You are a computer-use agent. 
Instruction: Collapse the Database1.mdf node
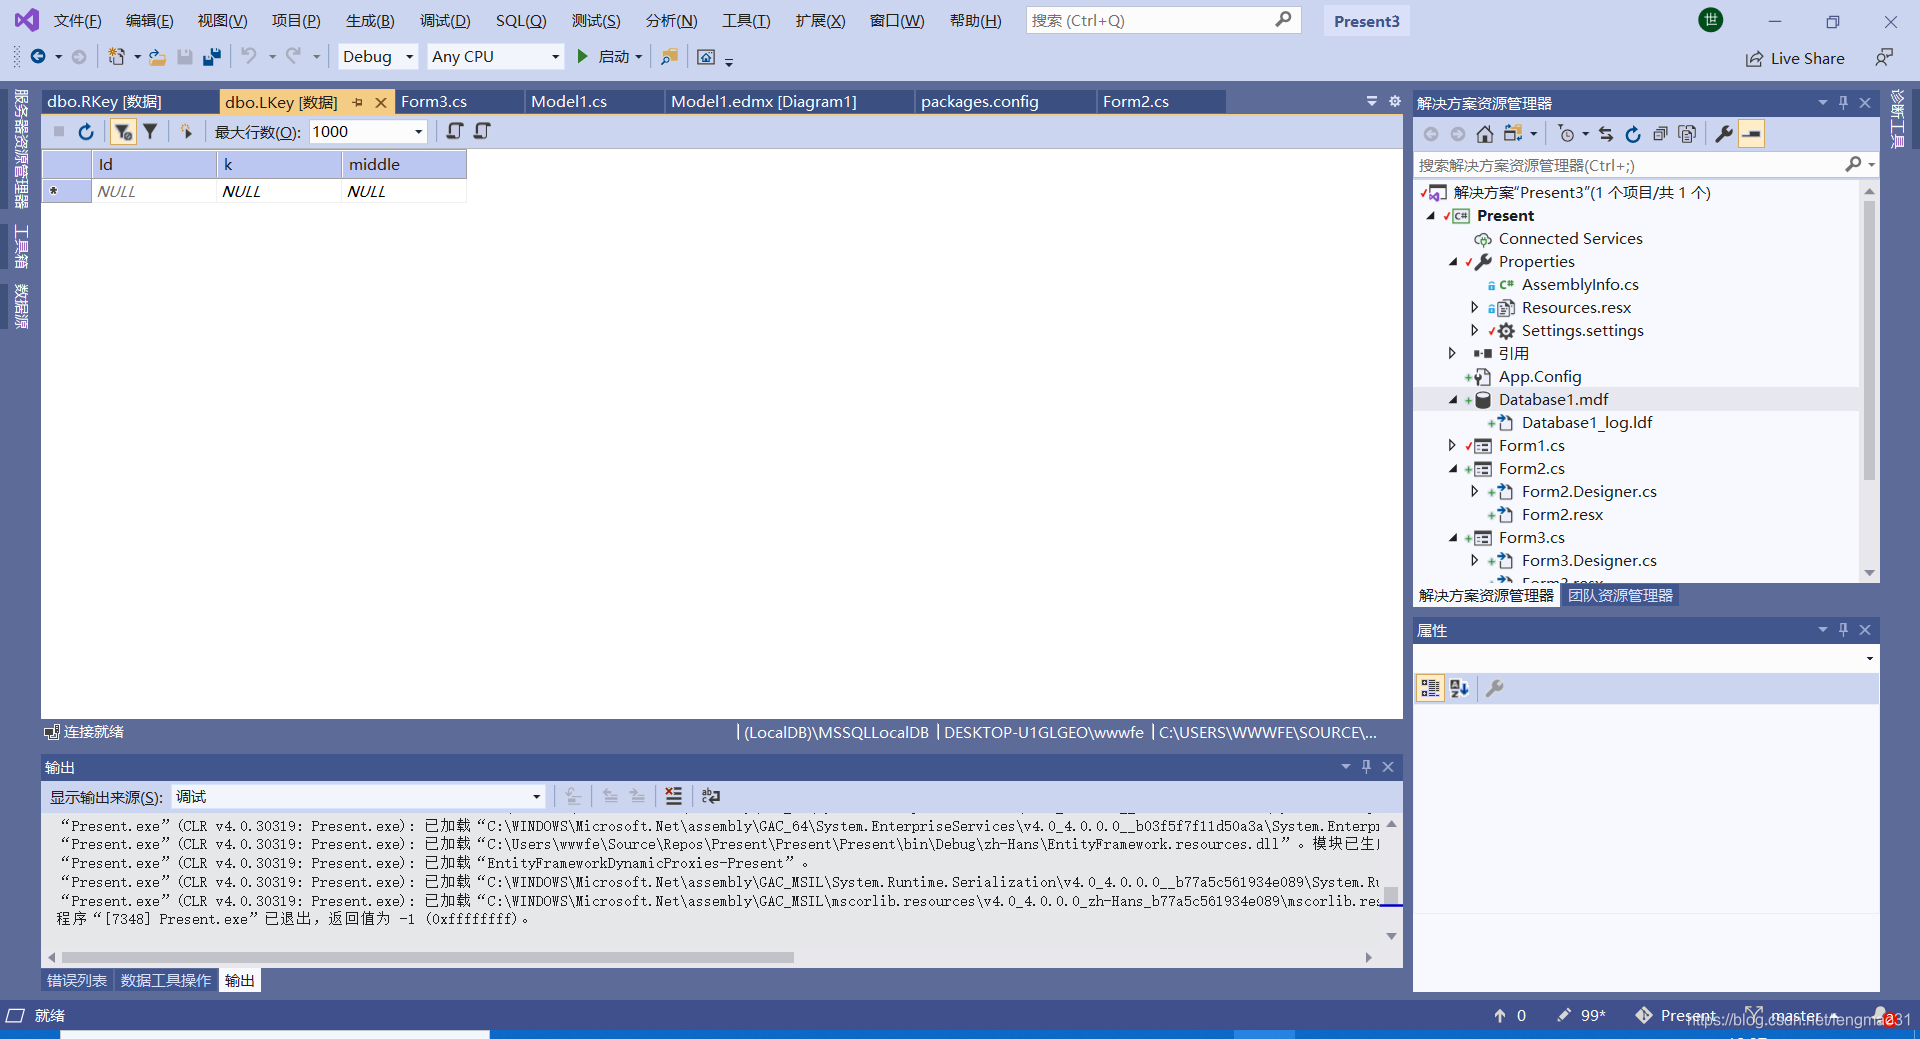1453,400
